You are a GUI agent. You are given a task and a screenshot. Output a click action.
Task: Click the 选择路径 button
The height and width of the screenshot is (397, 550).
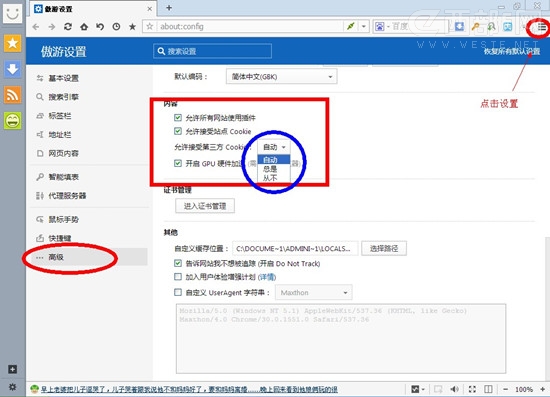click(384, 248)
